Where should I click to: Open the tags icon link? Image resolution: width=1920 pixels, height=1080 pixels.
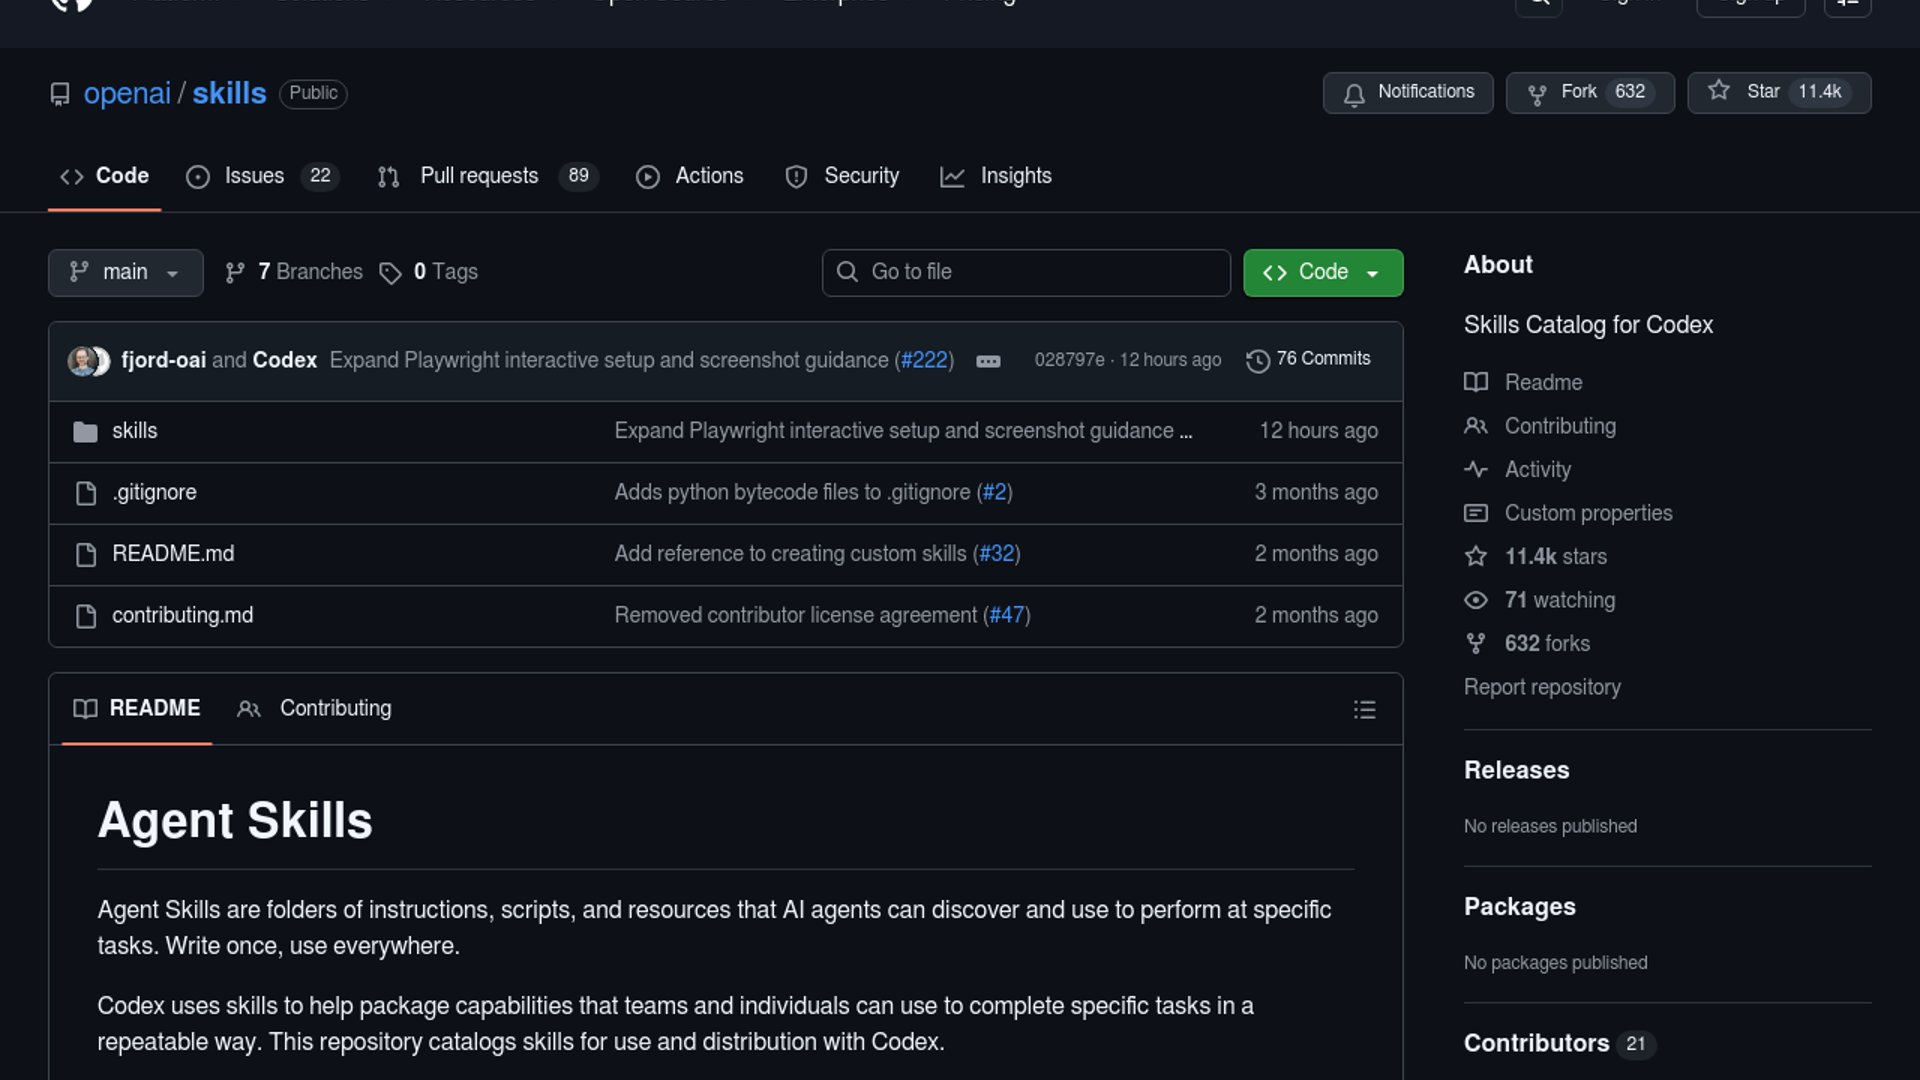point(390,273)
